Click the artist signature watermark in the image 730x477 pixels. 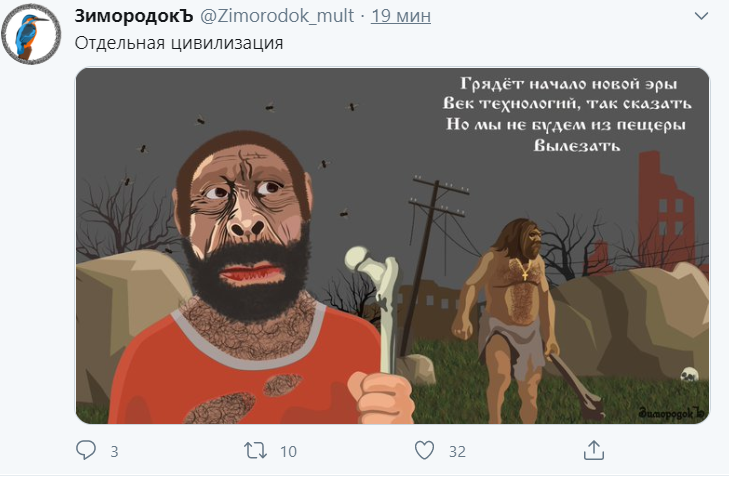point(670,411)
